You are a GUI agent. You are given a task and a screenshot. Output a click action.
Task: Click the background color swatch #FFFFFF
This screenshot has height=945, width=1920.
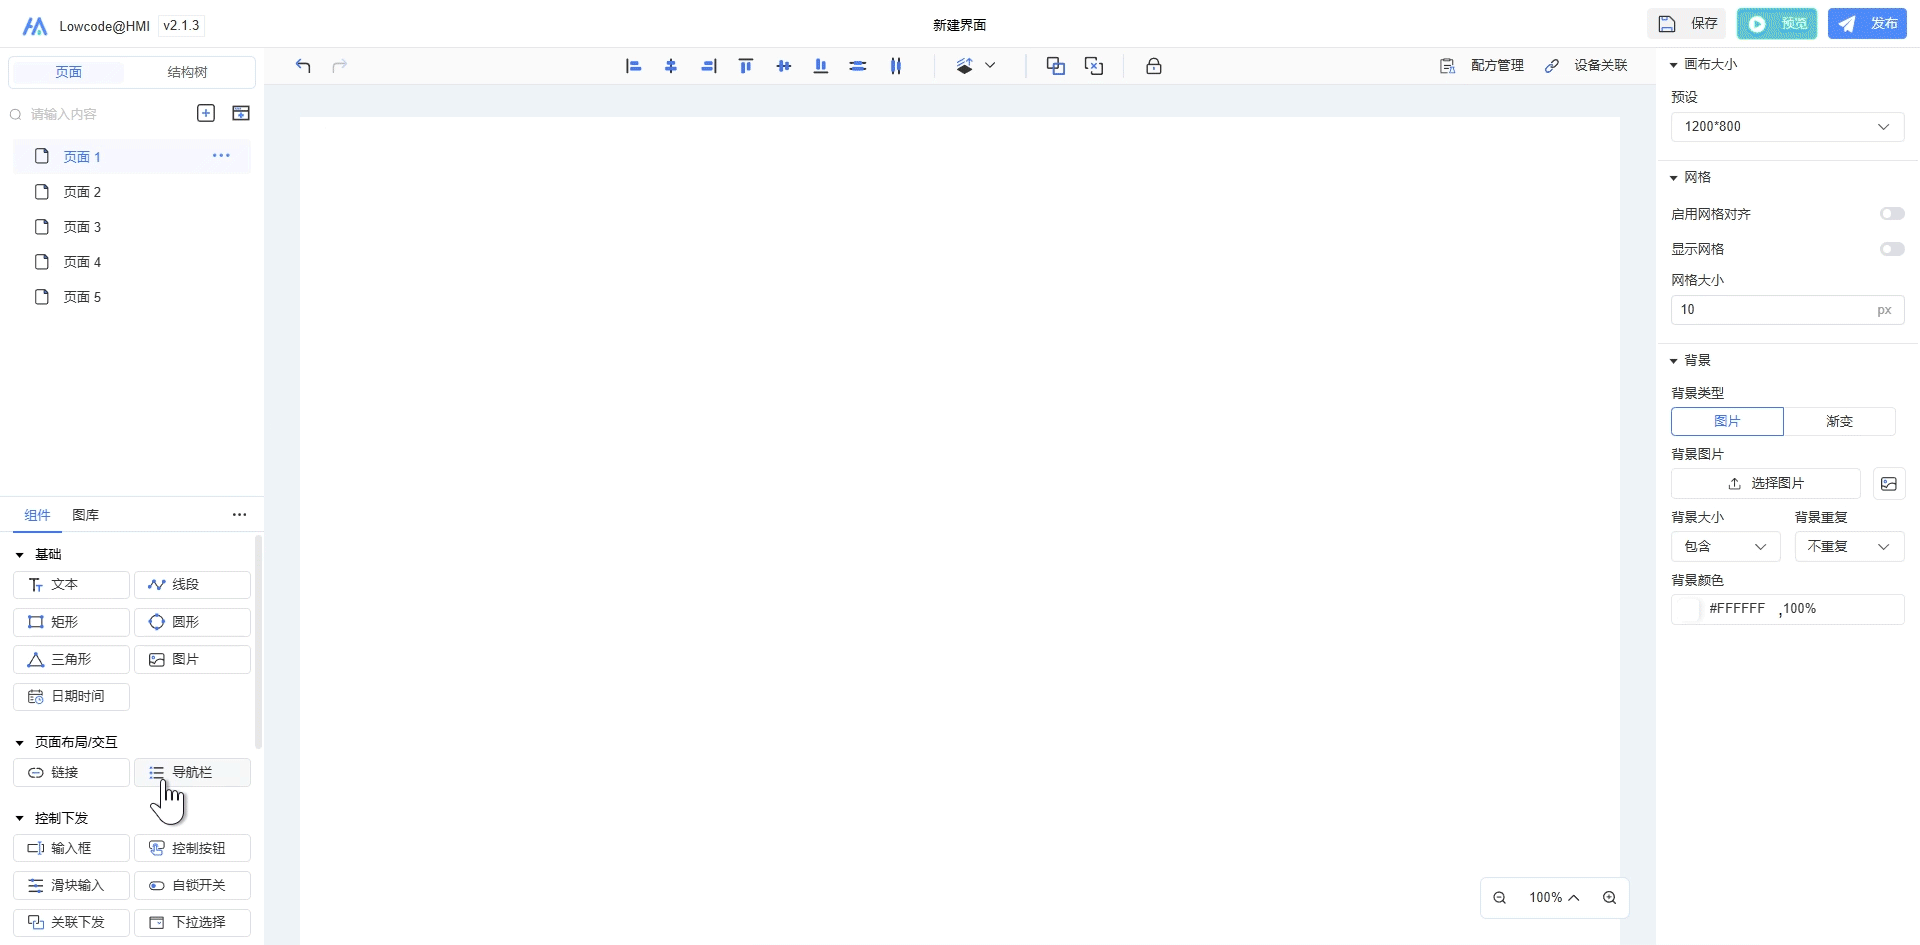point(1687,609)
